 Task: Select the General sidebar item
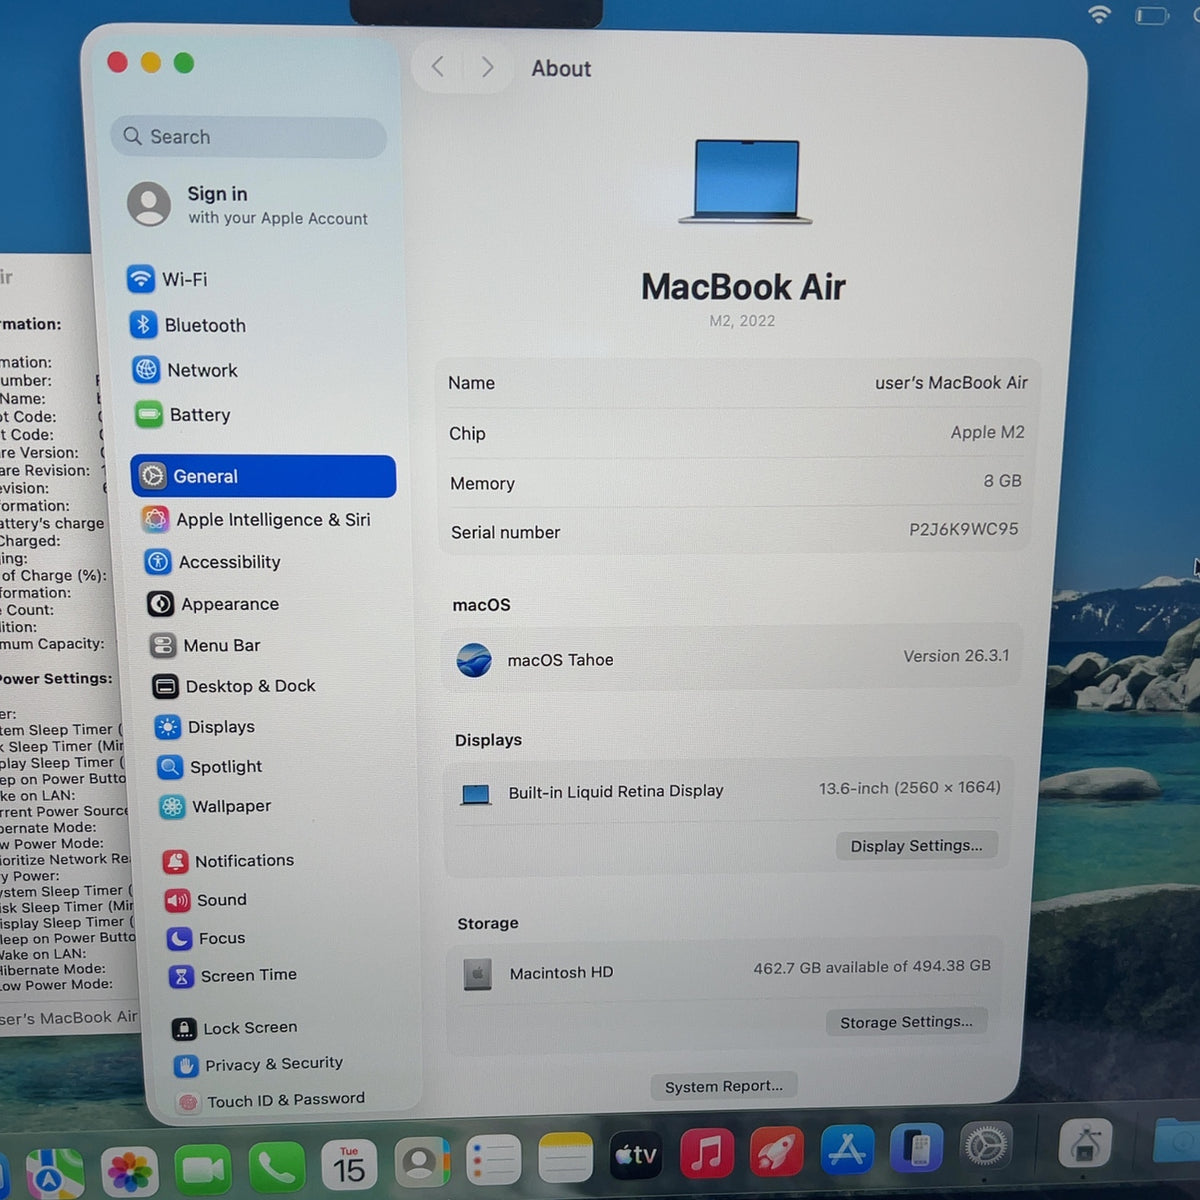coord(263,476)
